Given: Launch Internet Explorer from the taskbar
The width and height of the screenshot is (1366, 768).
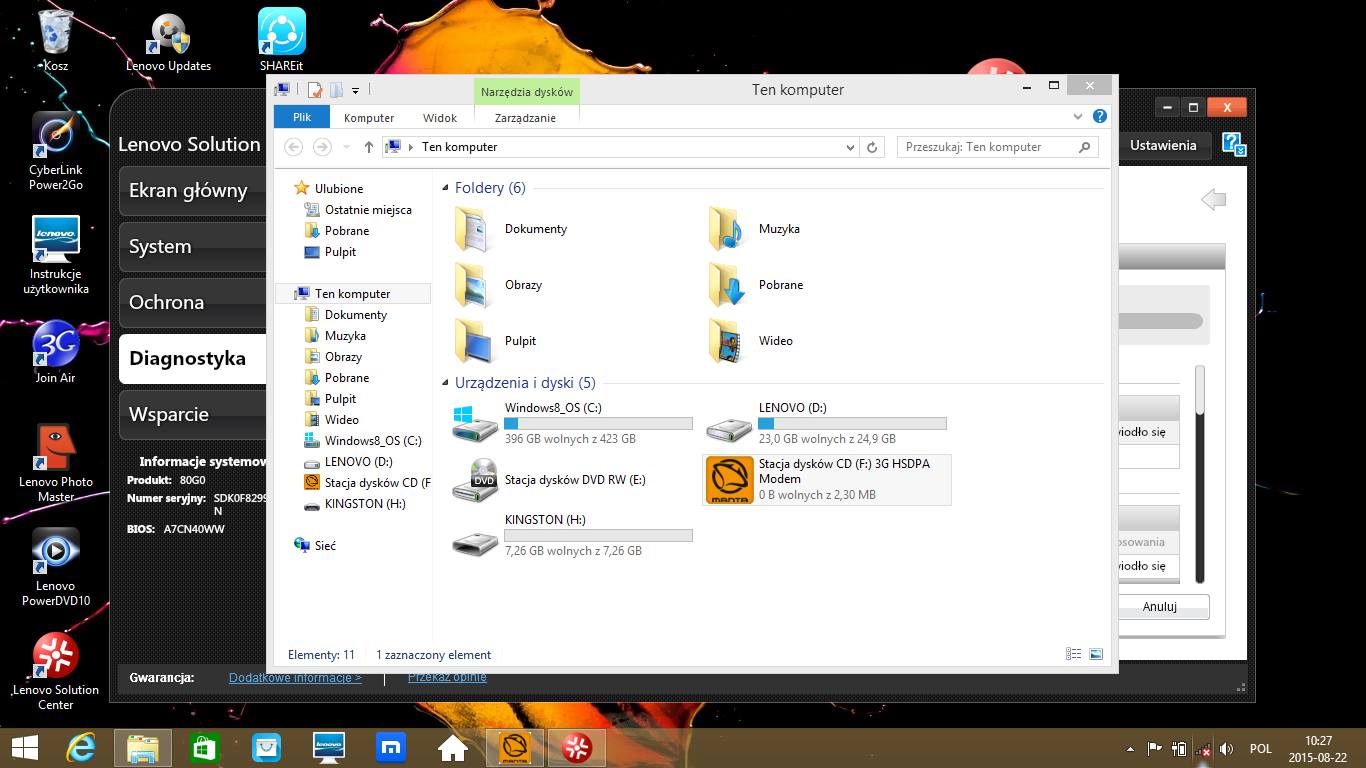Looking at the screenshot, I should tap(81, 747).
